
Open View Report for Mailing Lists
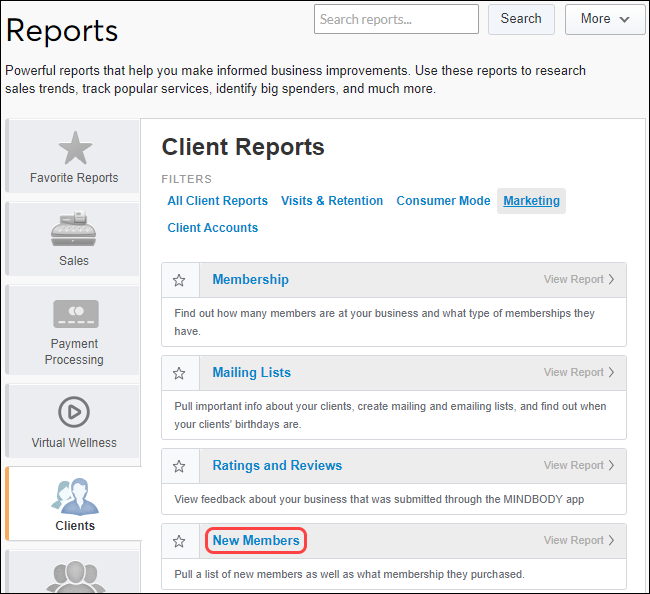tap(579, 373)
